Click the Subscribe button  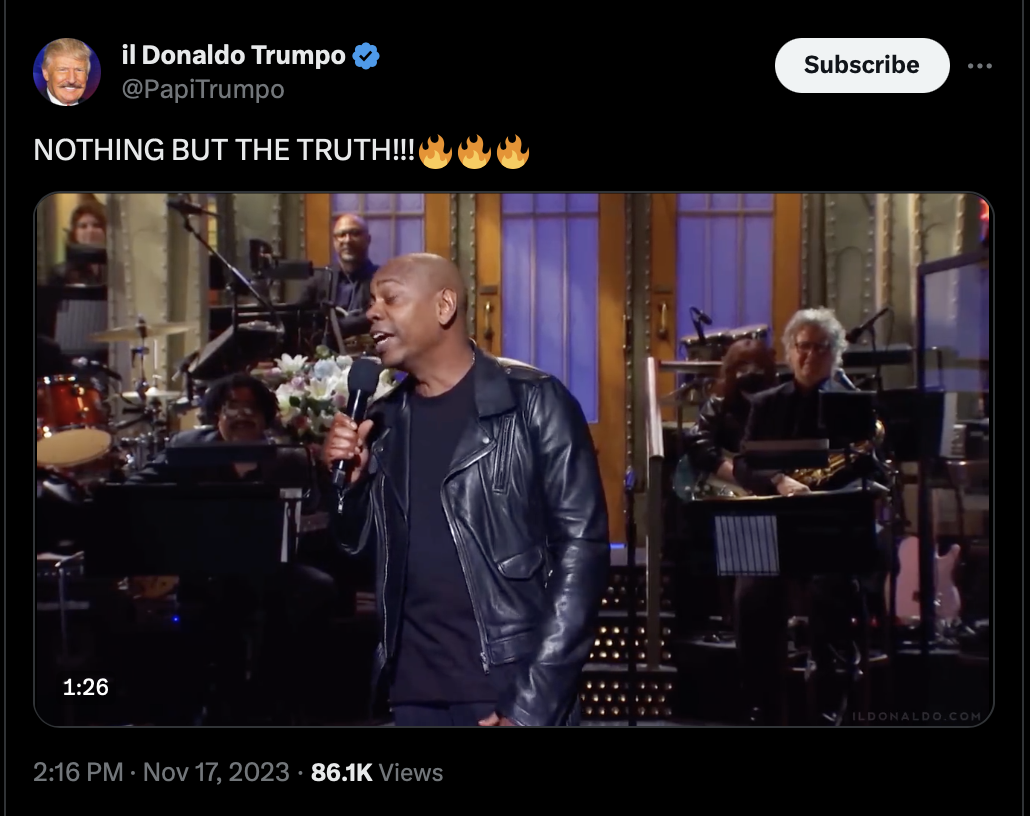coord(862,65)
